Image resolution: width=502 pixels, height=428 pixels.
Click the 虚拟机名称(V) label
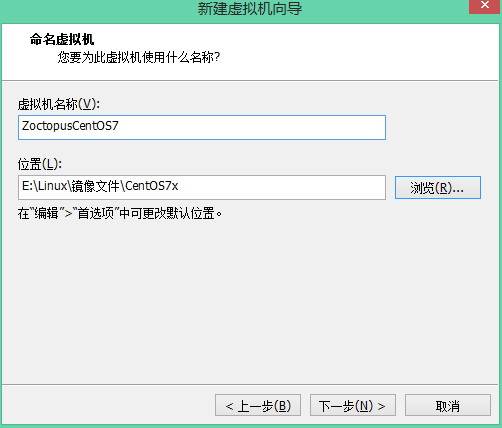click(x=59, y=104)
